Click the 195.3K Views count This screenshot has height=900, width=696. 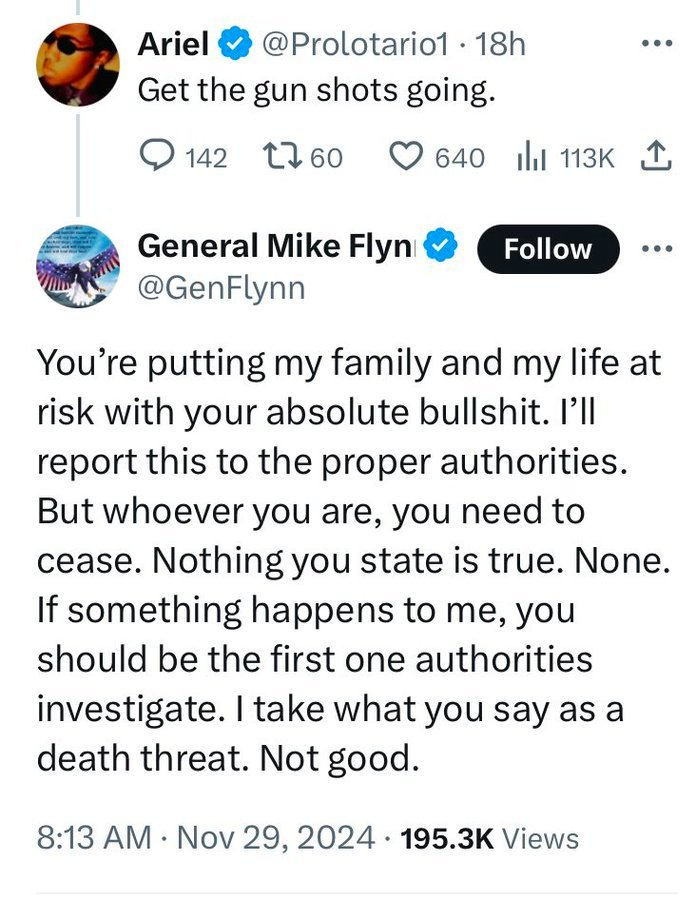coord(488,837)
